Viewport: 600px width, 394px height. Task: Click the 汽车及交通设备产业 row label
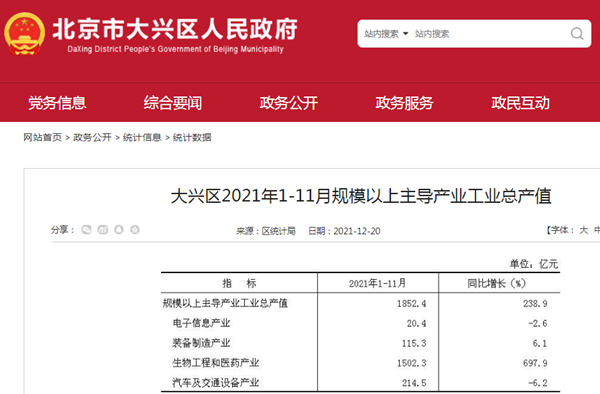(x=215, y=383)
